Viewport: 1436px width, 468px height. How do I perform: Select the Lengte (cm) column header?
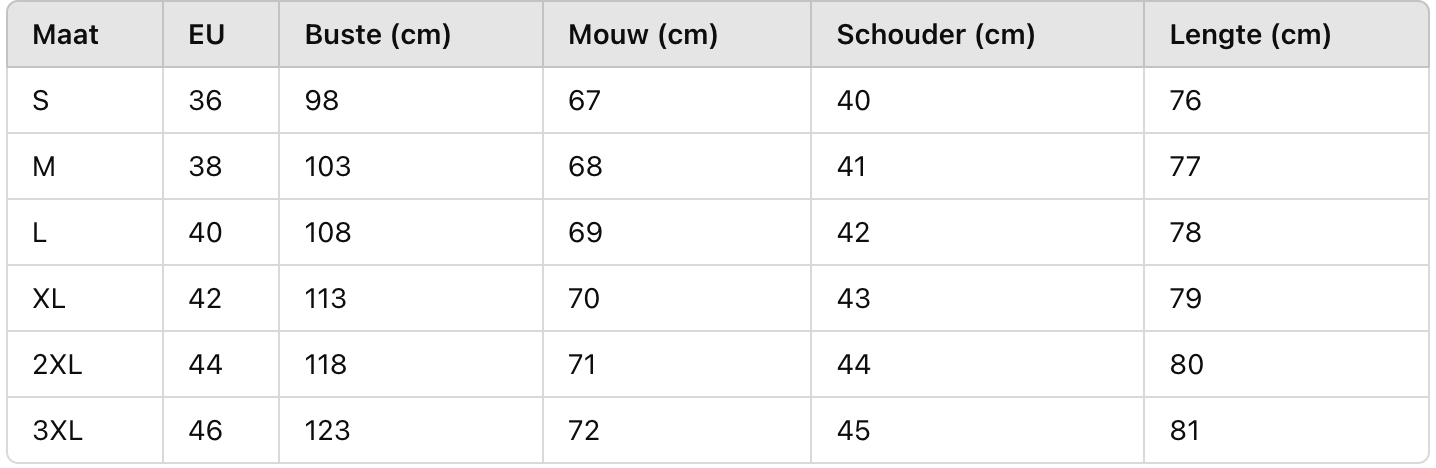1287,35
